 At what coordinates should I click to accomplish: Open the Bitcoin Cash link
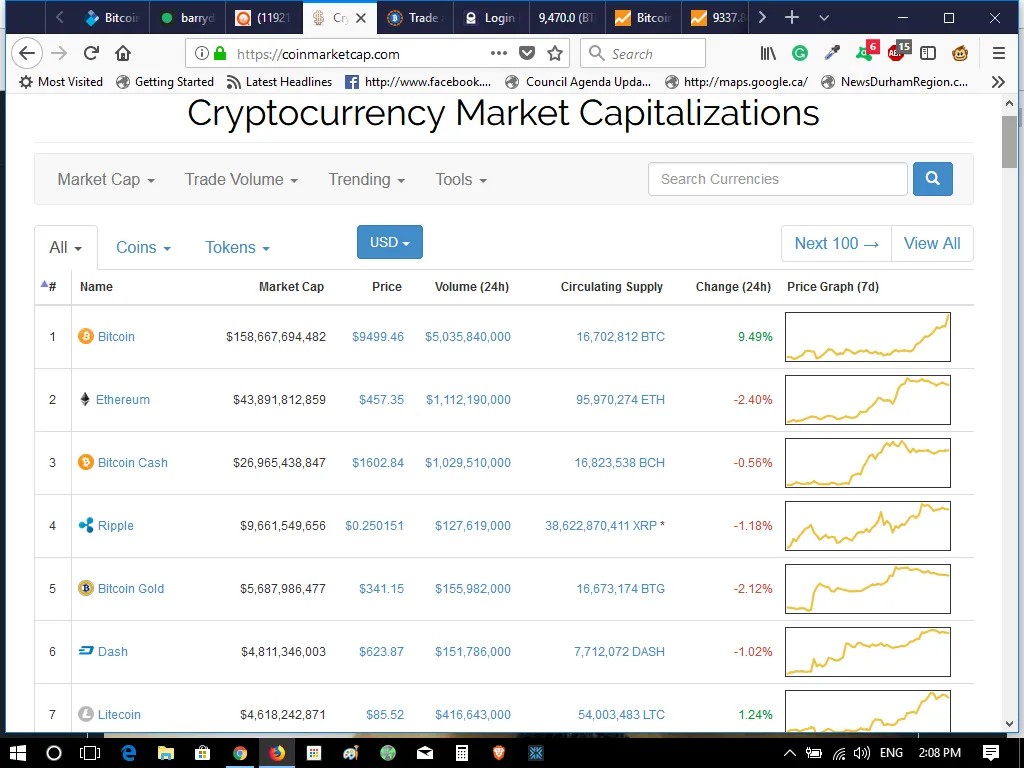click(x=133, y=462)
